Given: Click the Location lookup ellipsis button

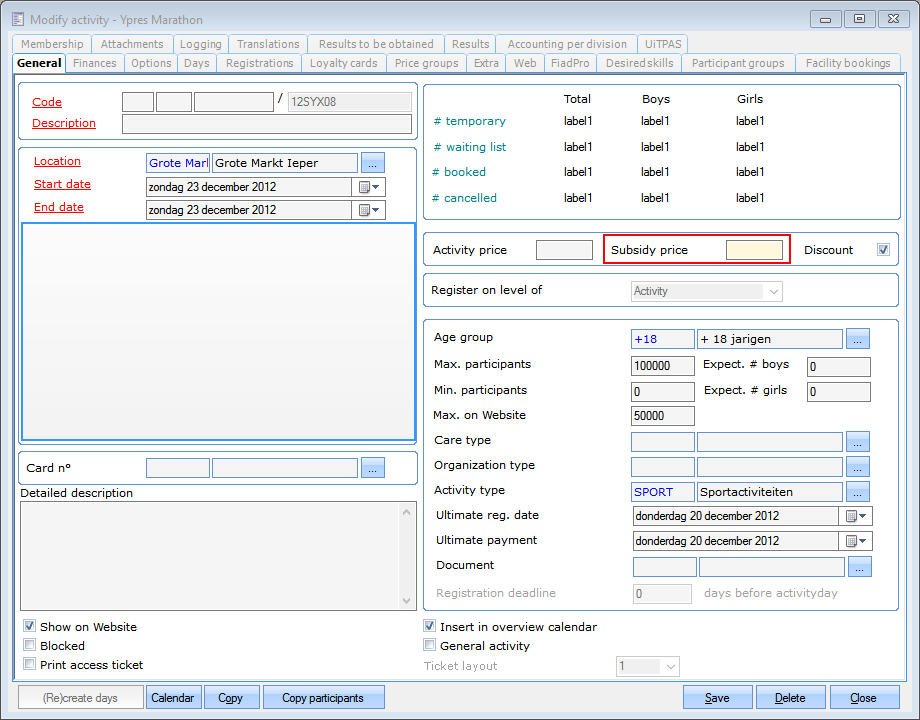Looking at the screenshot, I should (373, 162).
